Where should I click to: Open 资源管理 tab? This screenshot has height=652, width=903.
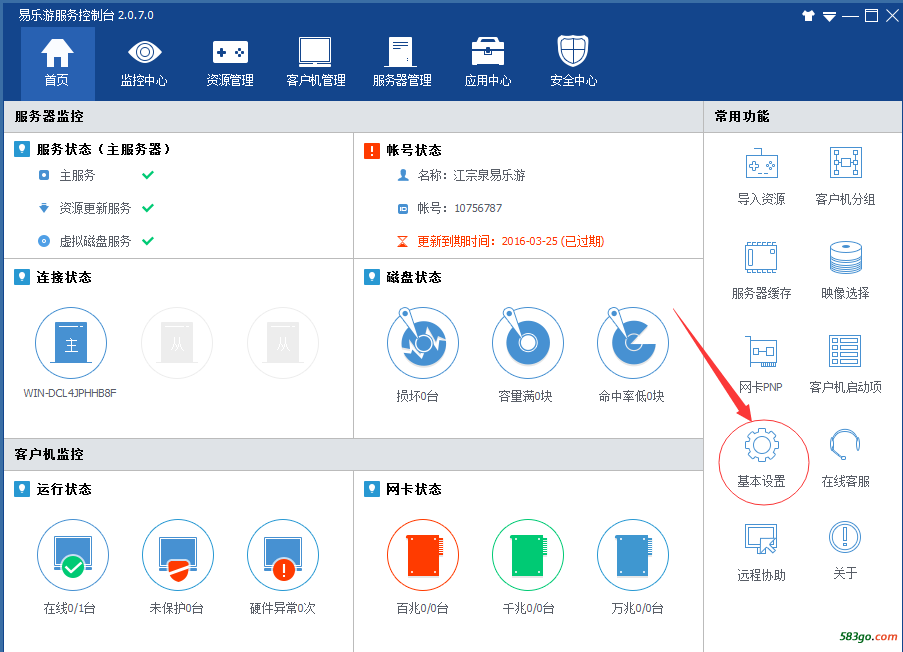[230, 63]
